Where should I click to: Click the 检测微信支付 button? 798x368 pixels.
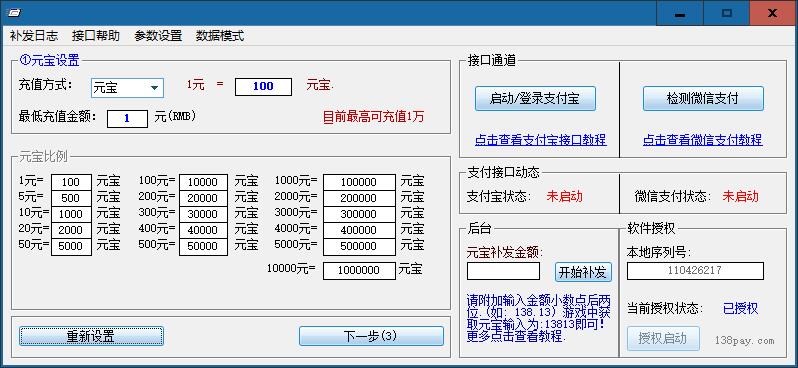[x=703, y=98]
